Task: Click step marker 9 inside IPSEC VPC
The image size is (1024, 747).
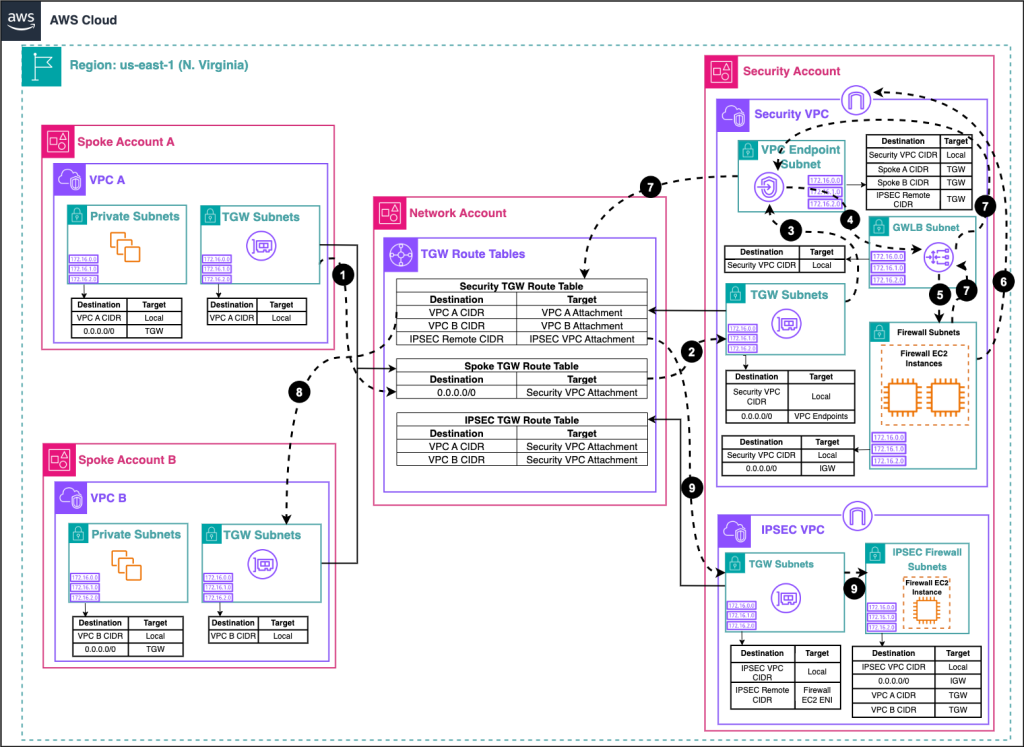Action: pos(853,588)
